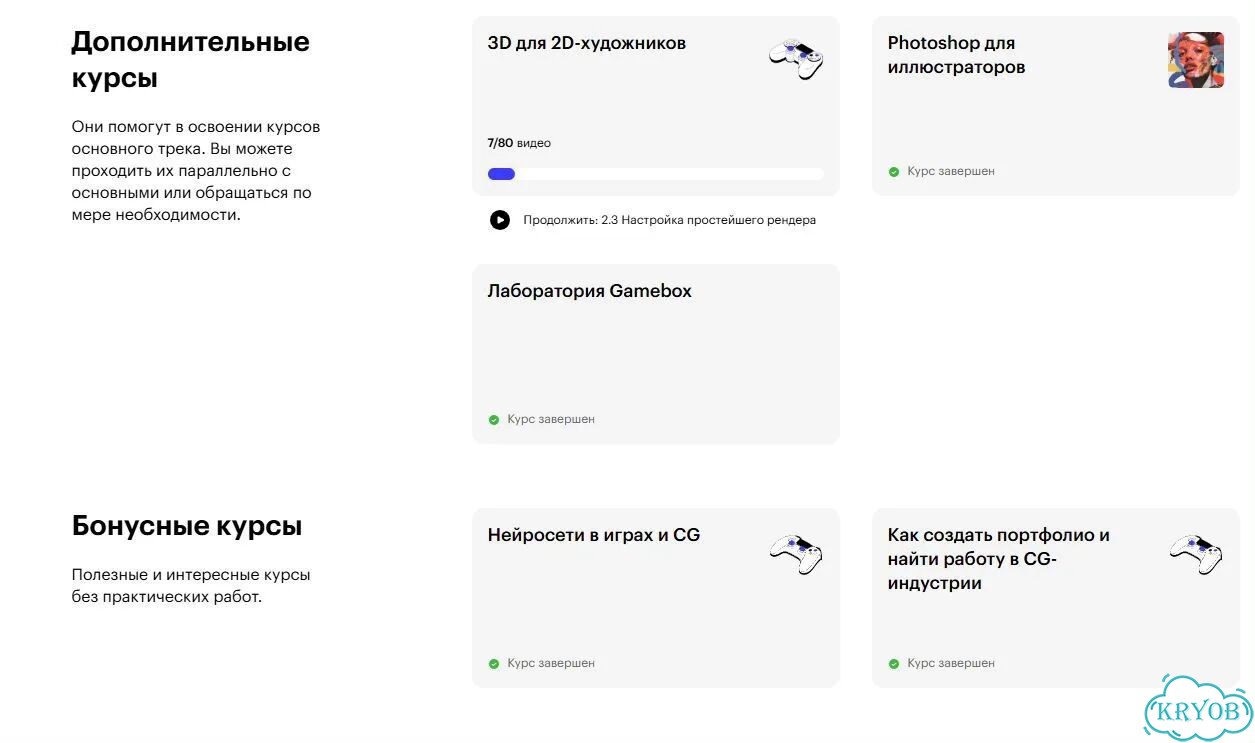Click gamepad icon on 3D для 2D-художников card
This screenshot has width=1255, height=743.
pyautogui.click(x=796, y=60)
